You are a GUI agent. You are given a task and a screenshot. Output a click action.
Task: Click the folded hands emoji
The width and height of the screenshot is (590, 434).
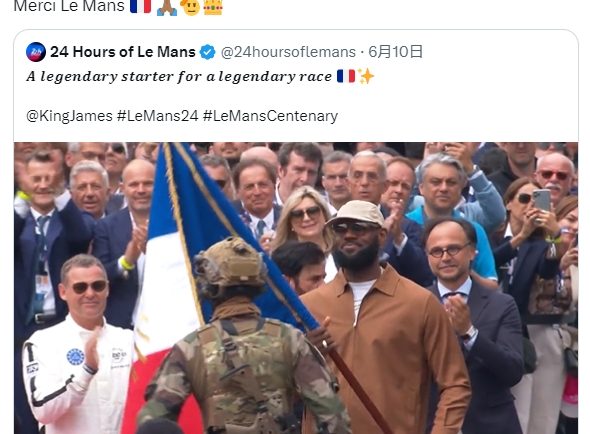(x=167, y=7)
